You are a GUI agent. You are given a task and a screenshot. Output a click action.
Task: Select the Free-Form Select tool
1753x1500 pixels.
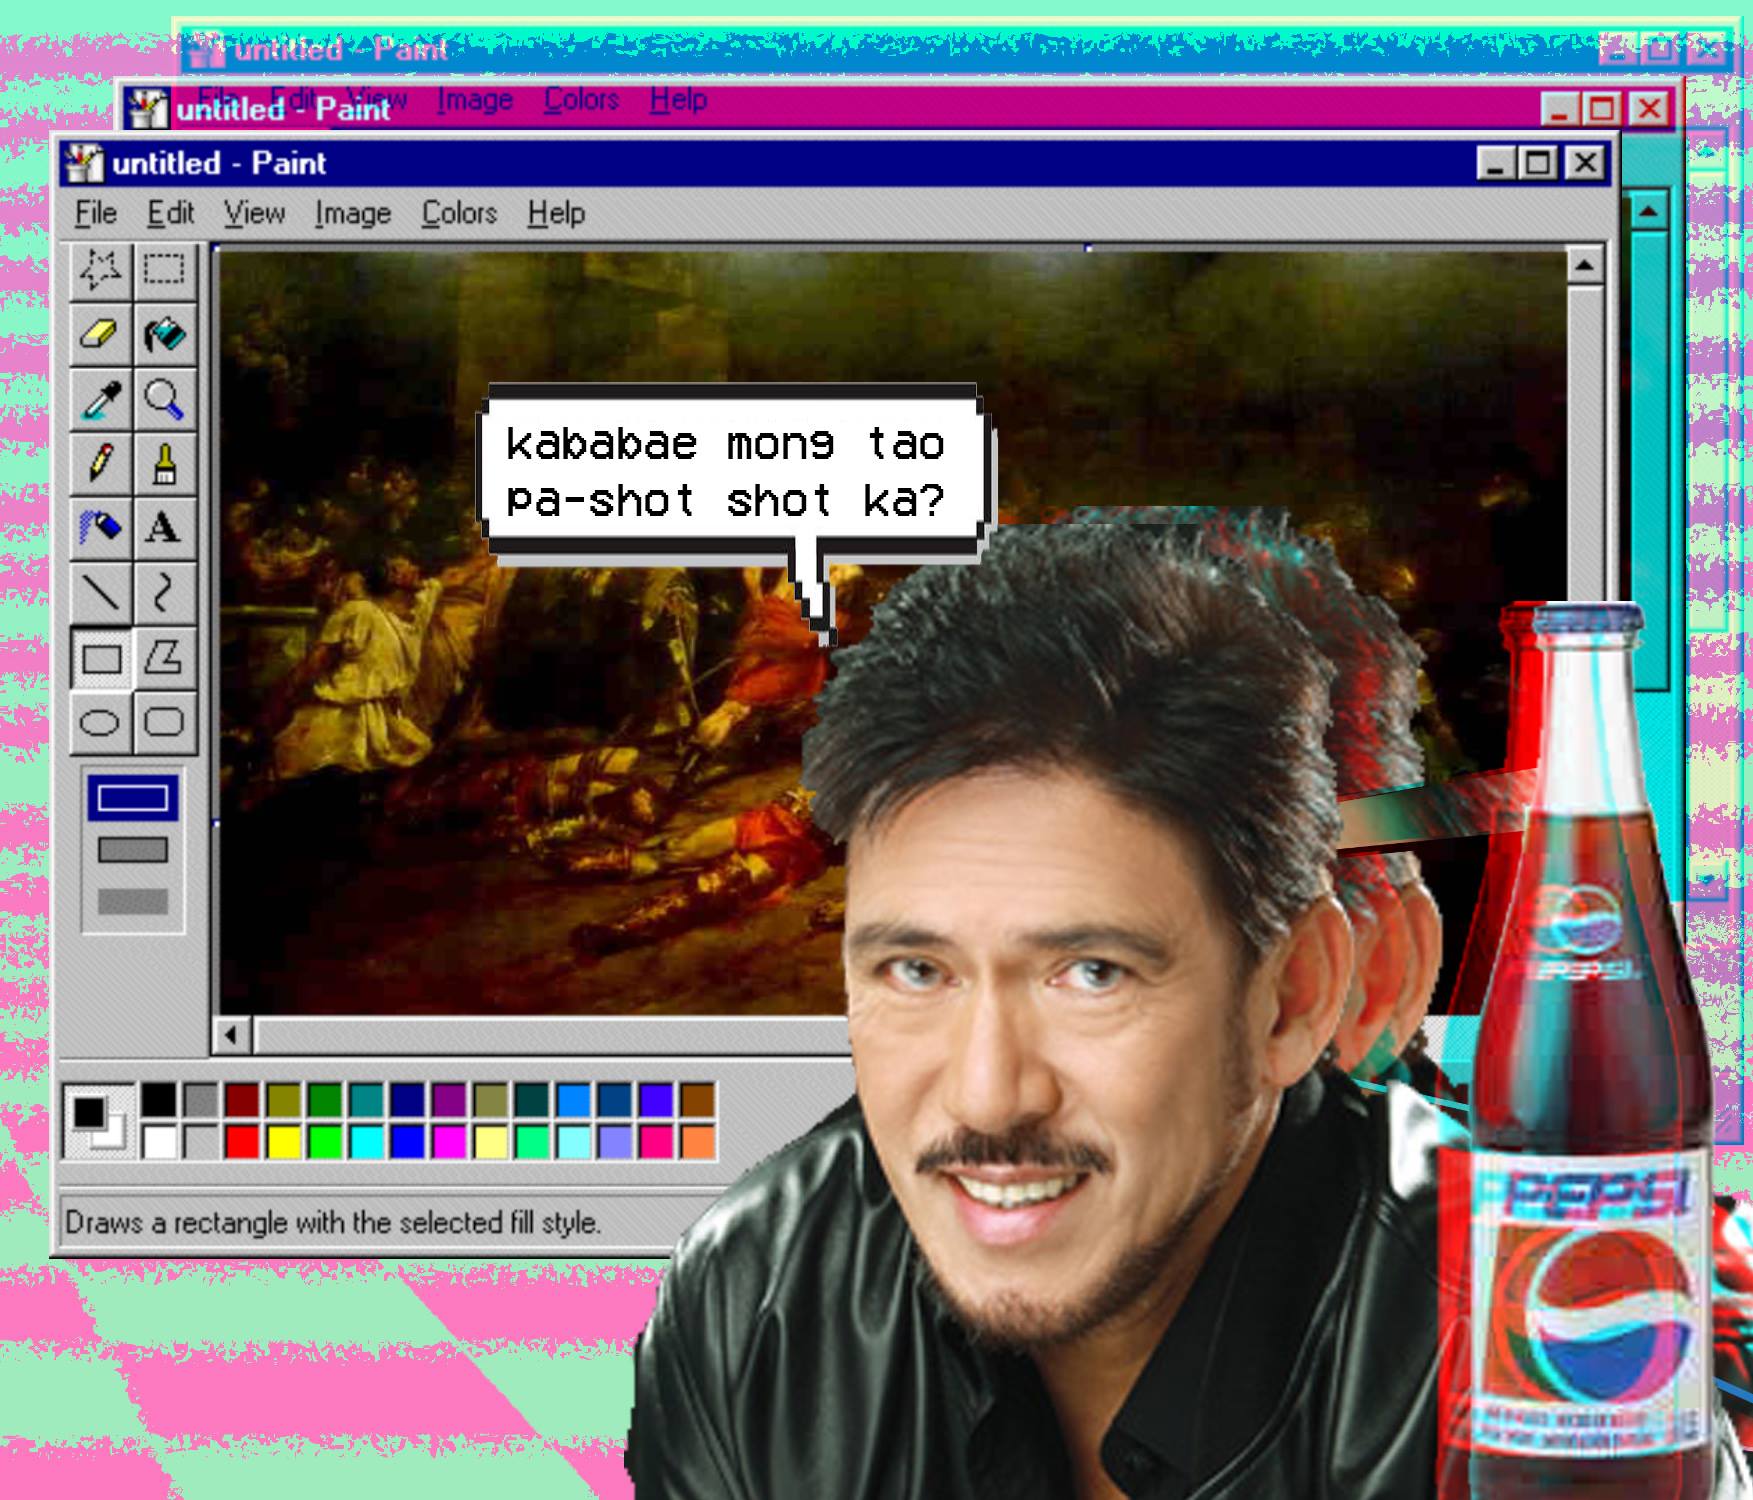click(100, 270)
